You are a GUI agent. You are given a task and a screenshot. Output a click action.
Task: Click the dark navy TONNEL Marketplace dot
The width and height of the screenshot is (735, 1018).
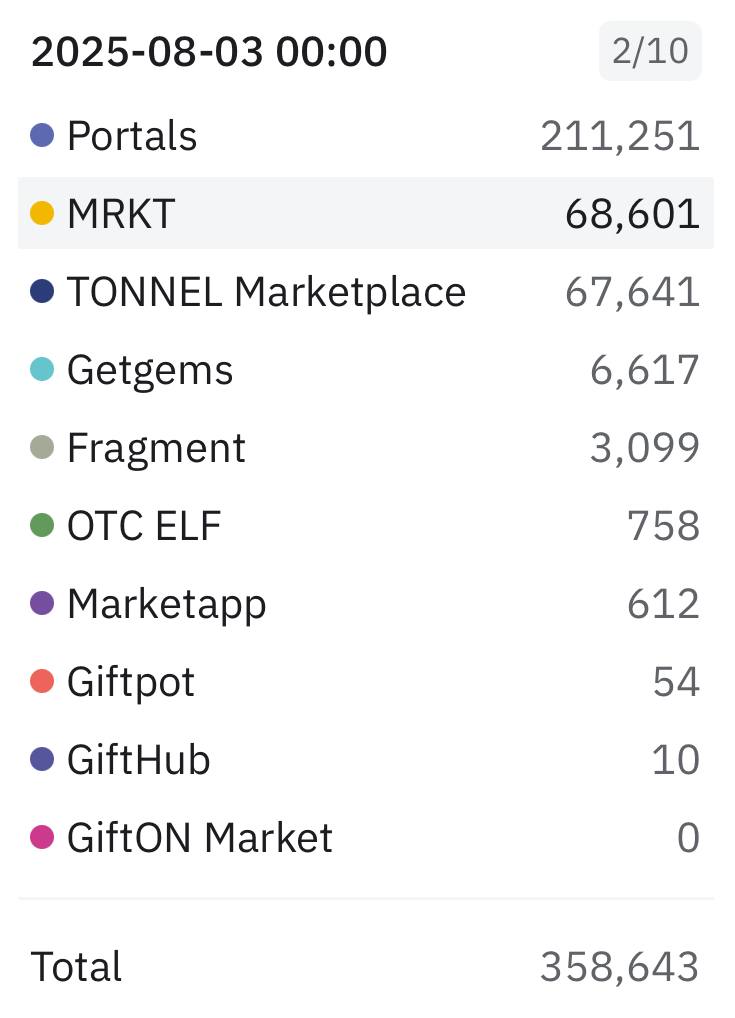(x=42, y=291)
